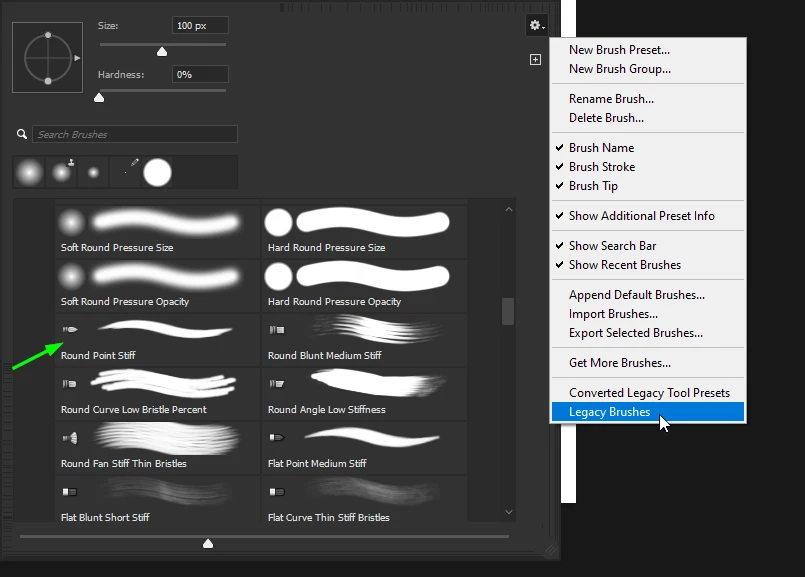Click the Size slider handle

pyautogui.click(x=162, y=51)
